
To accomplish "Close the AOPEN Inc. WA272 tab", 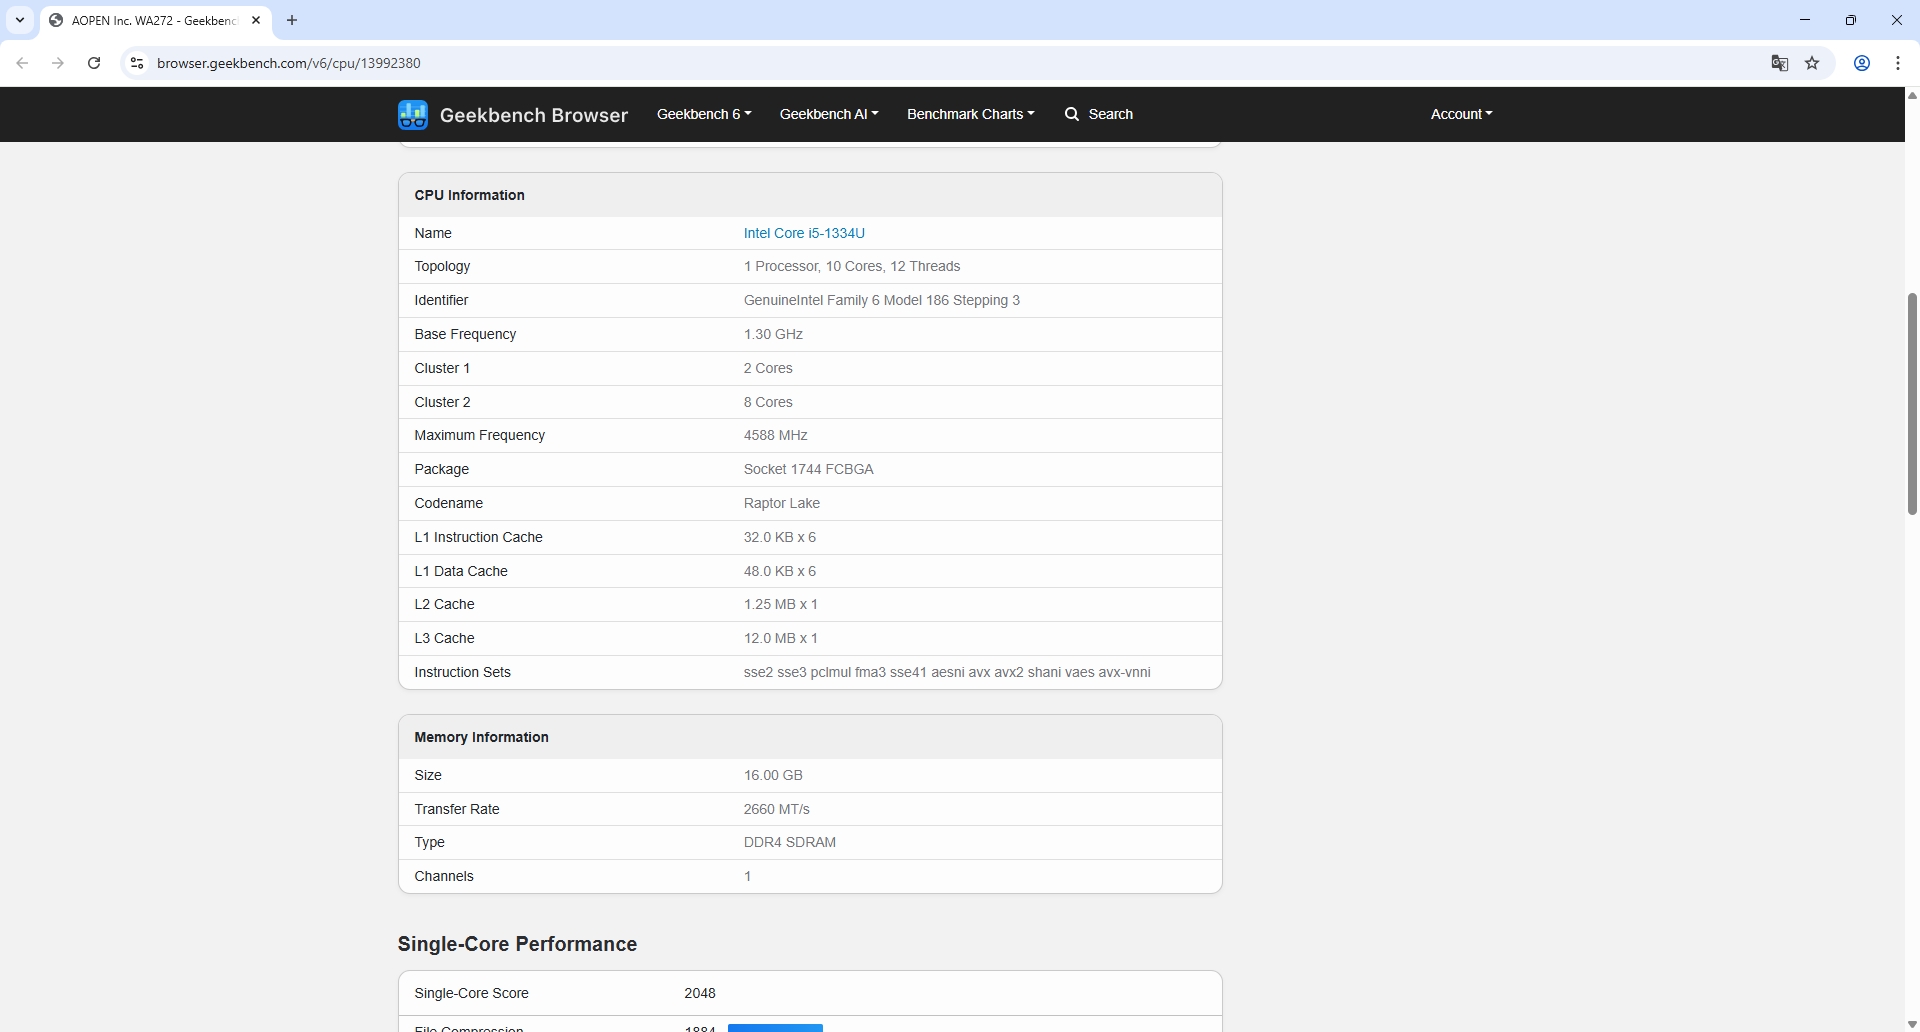I will point(256,20).
